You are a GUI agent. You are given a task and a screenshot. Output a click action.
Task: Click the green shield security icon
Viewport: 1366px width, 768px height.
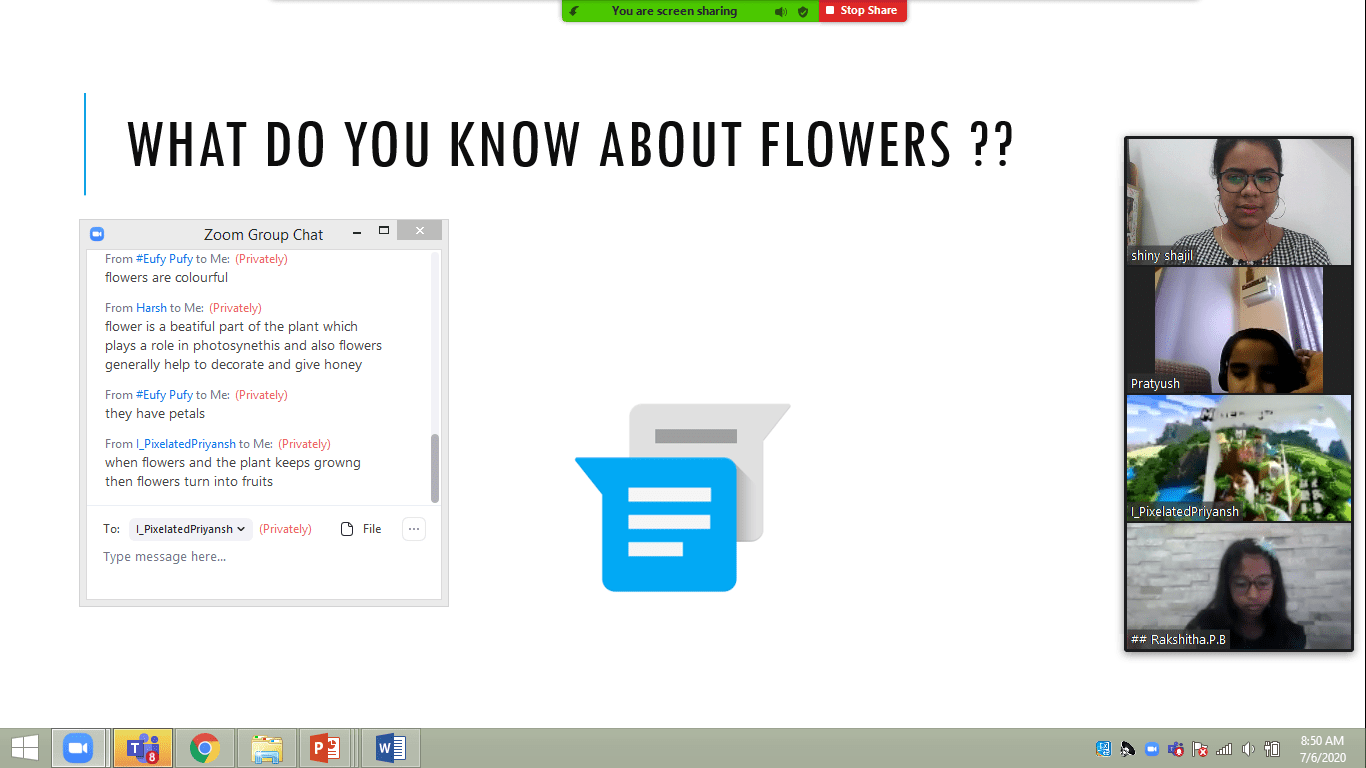tap(803, 12)
